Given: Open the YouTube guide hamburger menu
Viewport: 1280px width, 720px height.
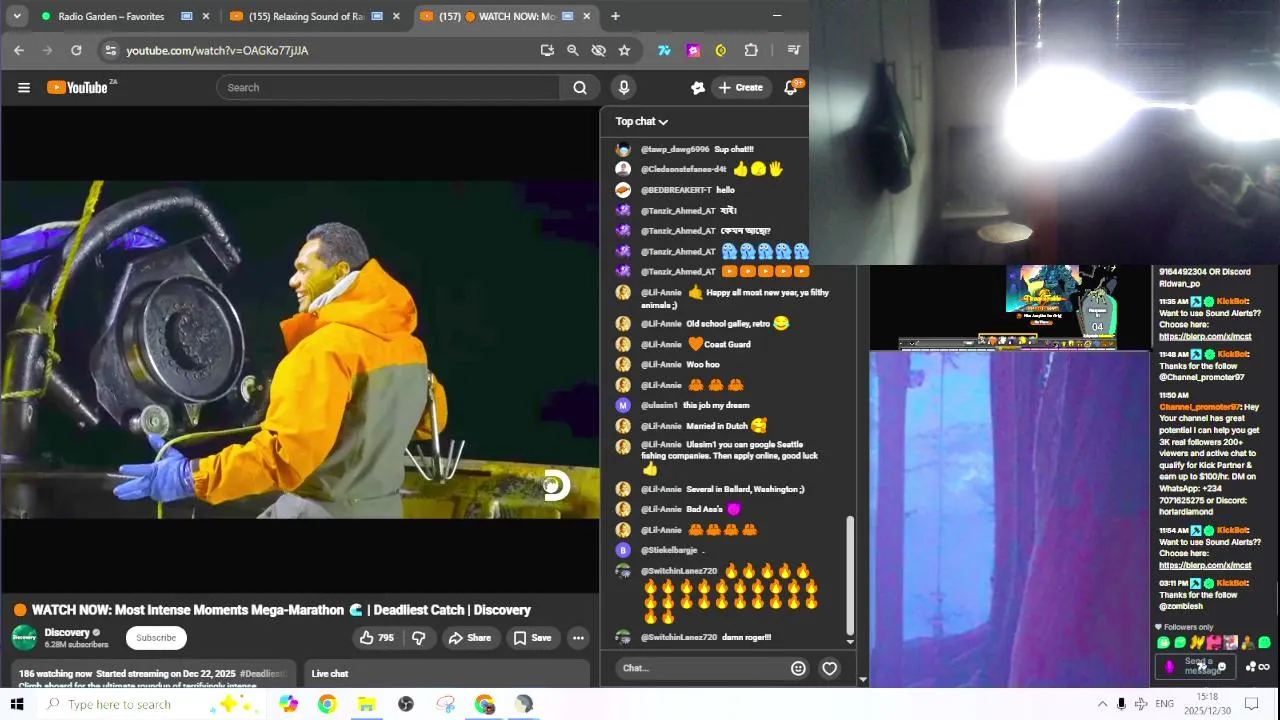Looking at the screenshot, I should [x=24, y=88].
